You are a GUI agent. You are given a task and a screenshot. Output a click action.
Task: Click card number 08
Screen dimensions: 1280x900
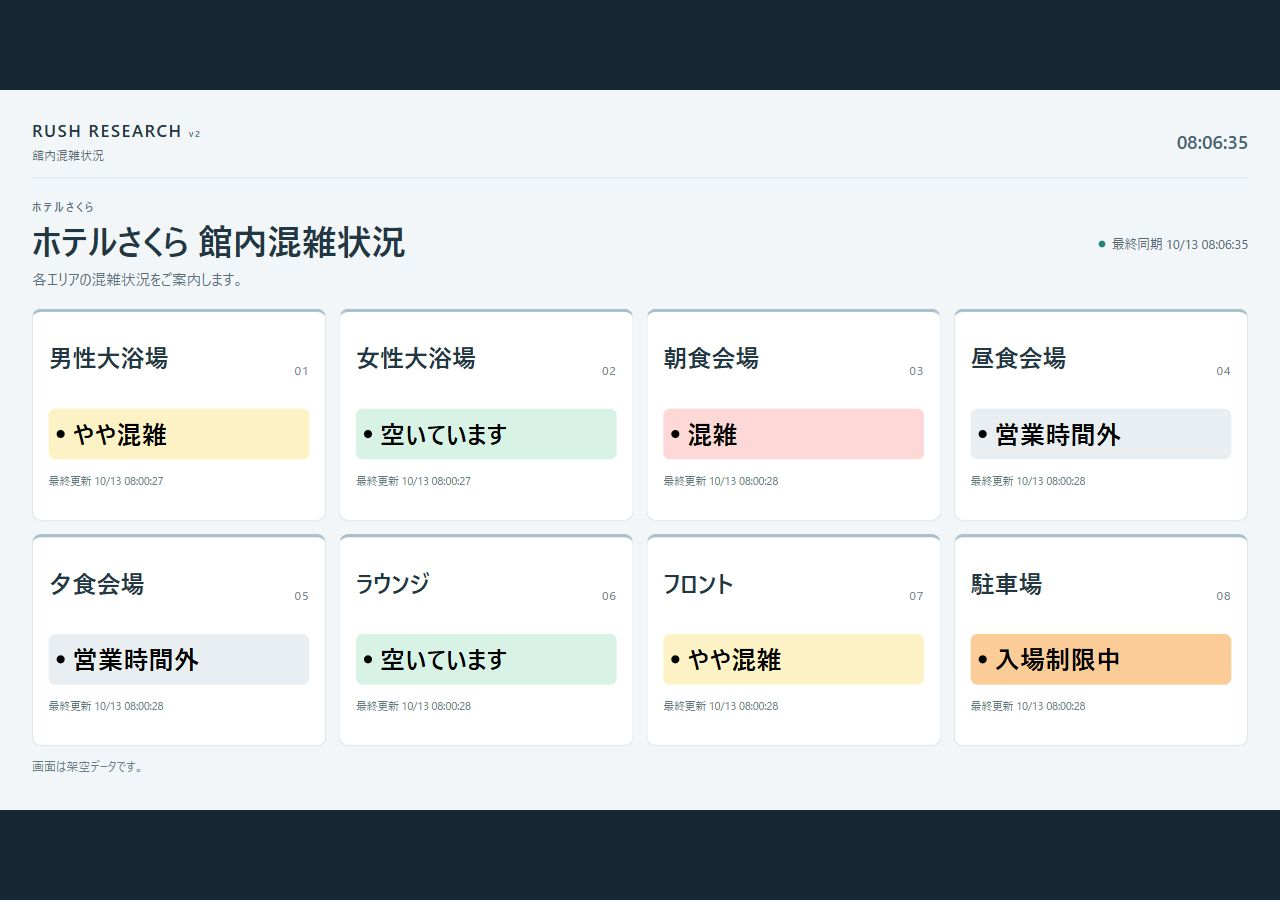click(1223, 596)
